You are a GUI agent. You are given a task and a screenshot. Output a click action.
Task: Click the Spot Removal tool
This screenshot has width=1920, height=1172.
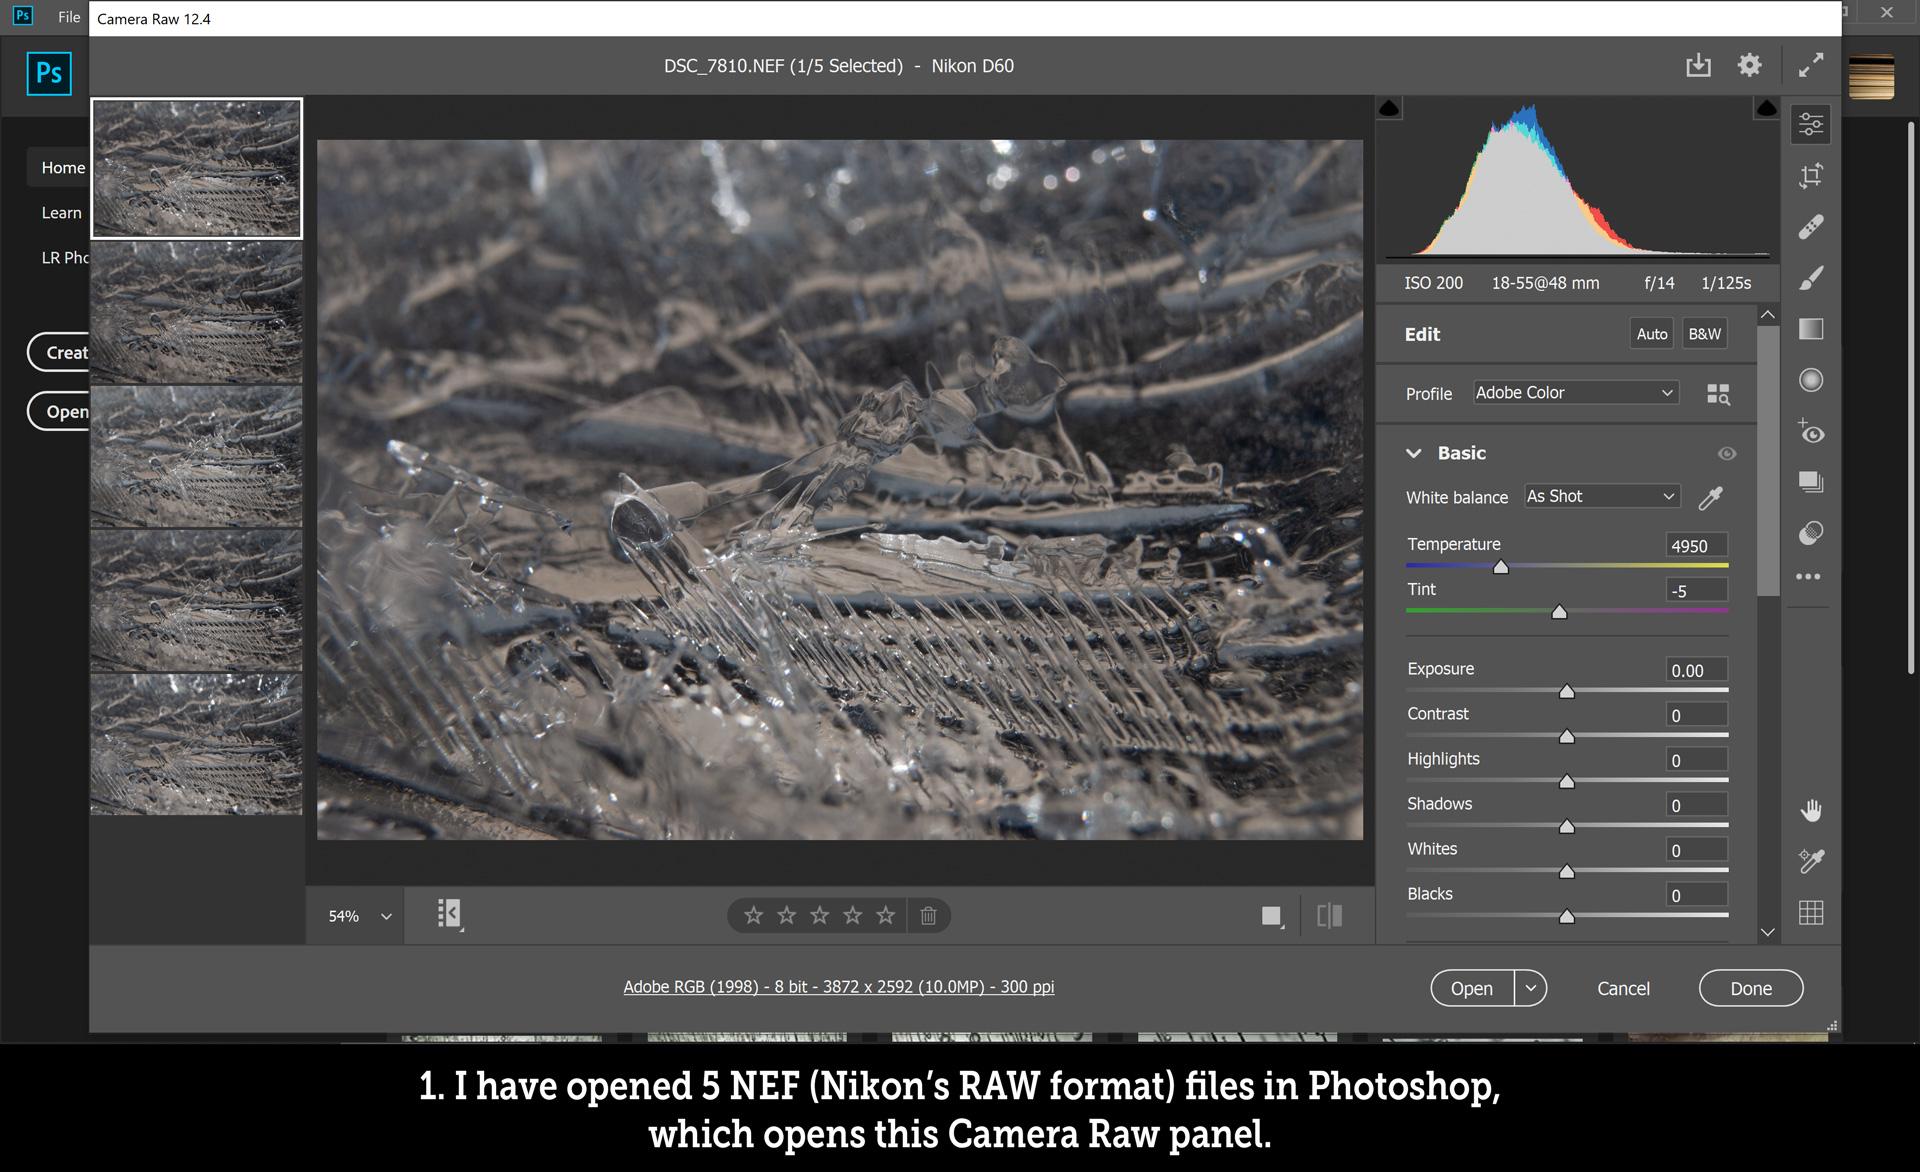pyautogui.click(x=1813, y=225)
